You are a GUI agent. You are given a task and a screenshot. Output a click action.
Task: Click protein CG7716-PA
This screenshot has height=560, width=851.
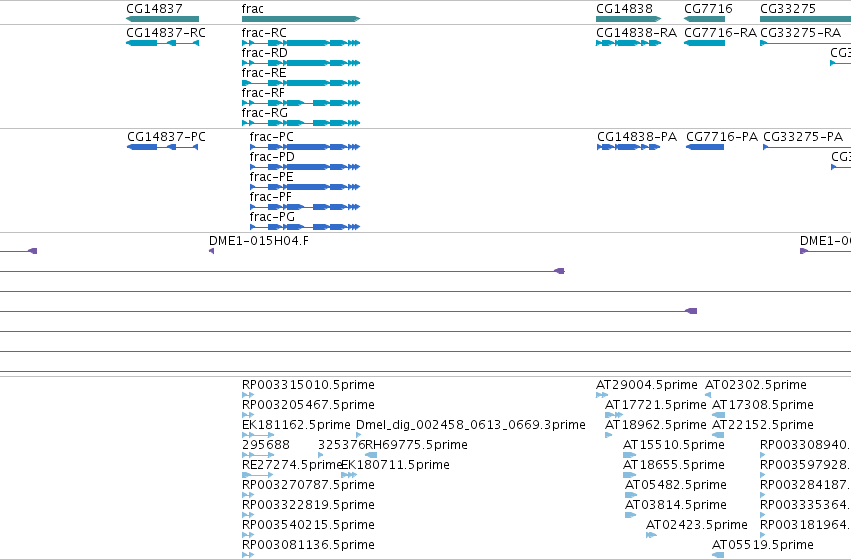click(705, 147)
